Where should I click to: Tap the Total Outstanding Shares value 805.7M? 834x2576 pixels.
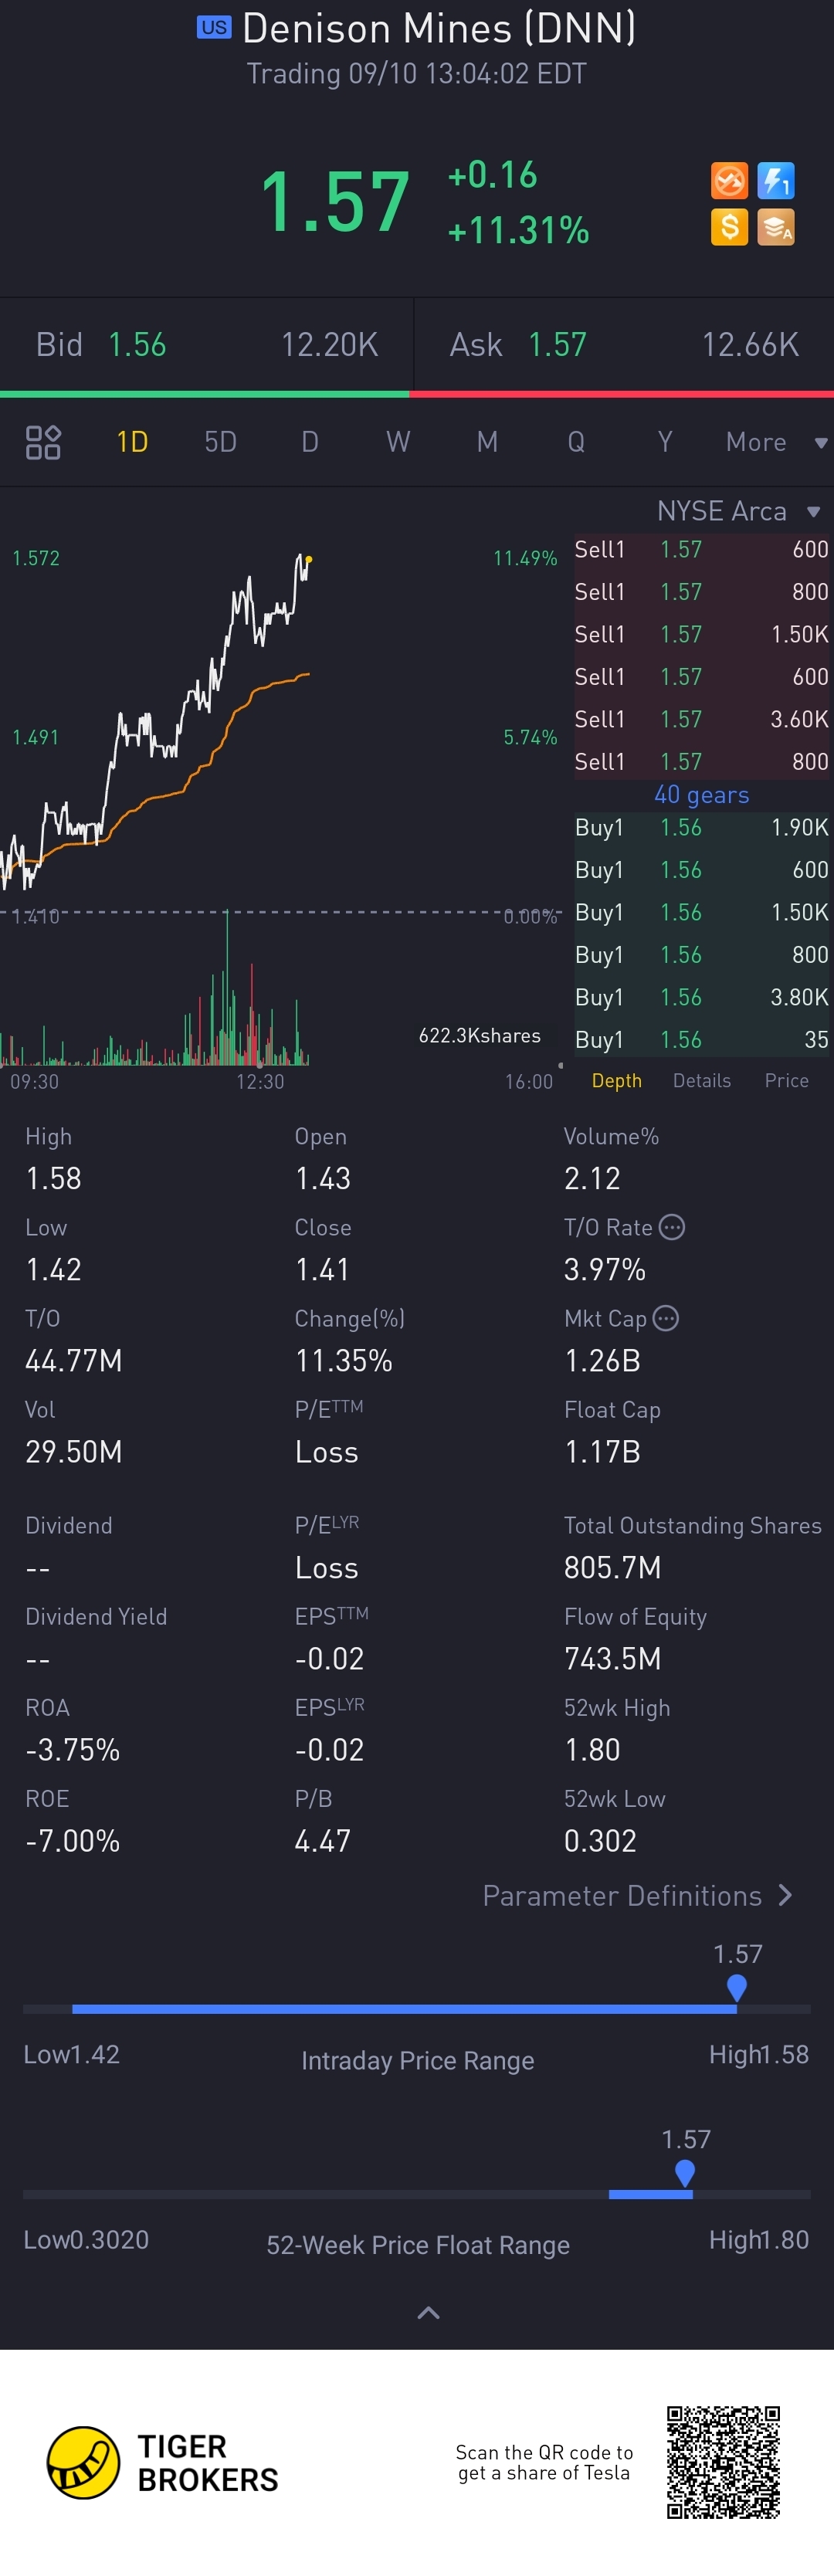point(613,1568)
